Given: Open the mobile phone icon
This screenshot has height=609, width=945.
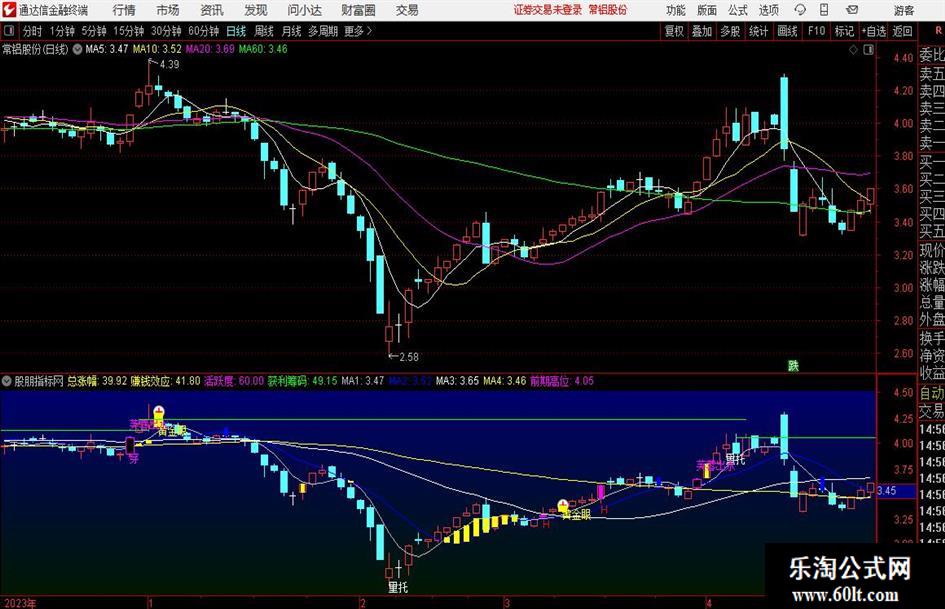Looking at the screenshot, I should point(824,10).
